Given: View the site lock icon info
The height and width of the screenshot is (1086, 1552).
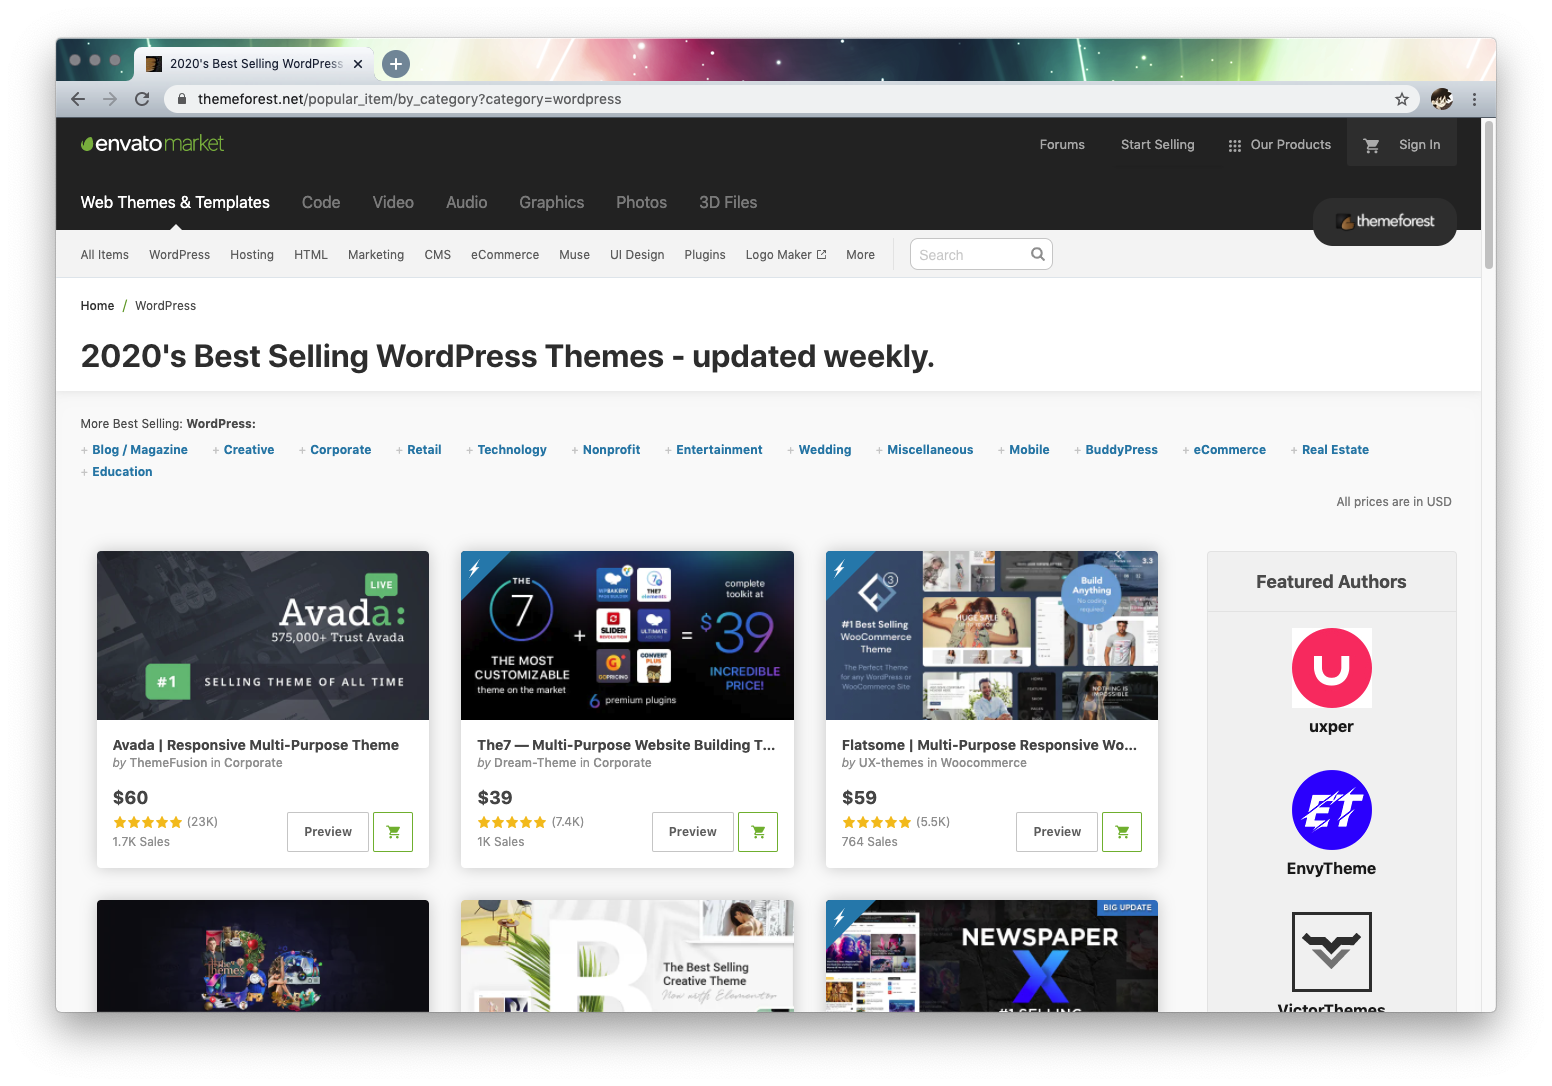Looking at the screenshot, I should click(x=181, y=99).
